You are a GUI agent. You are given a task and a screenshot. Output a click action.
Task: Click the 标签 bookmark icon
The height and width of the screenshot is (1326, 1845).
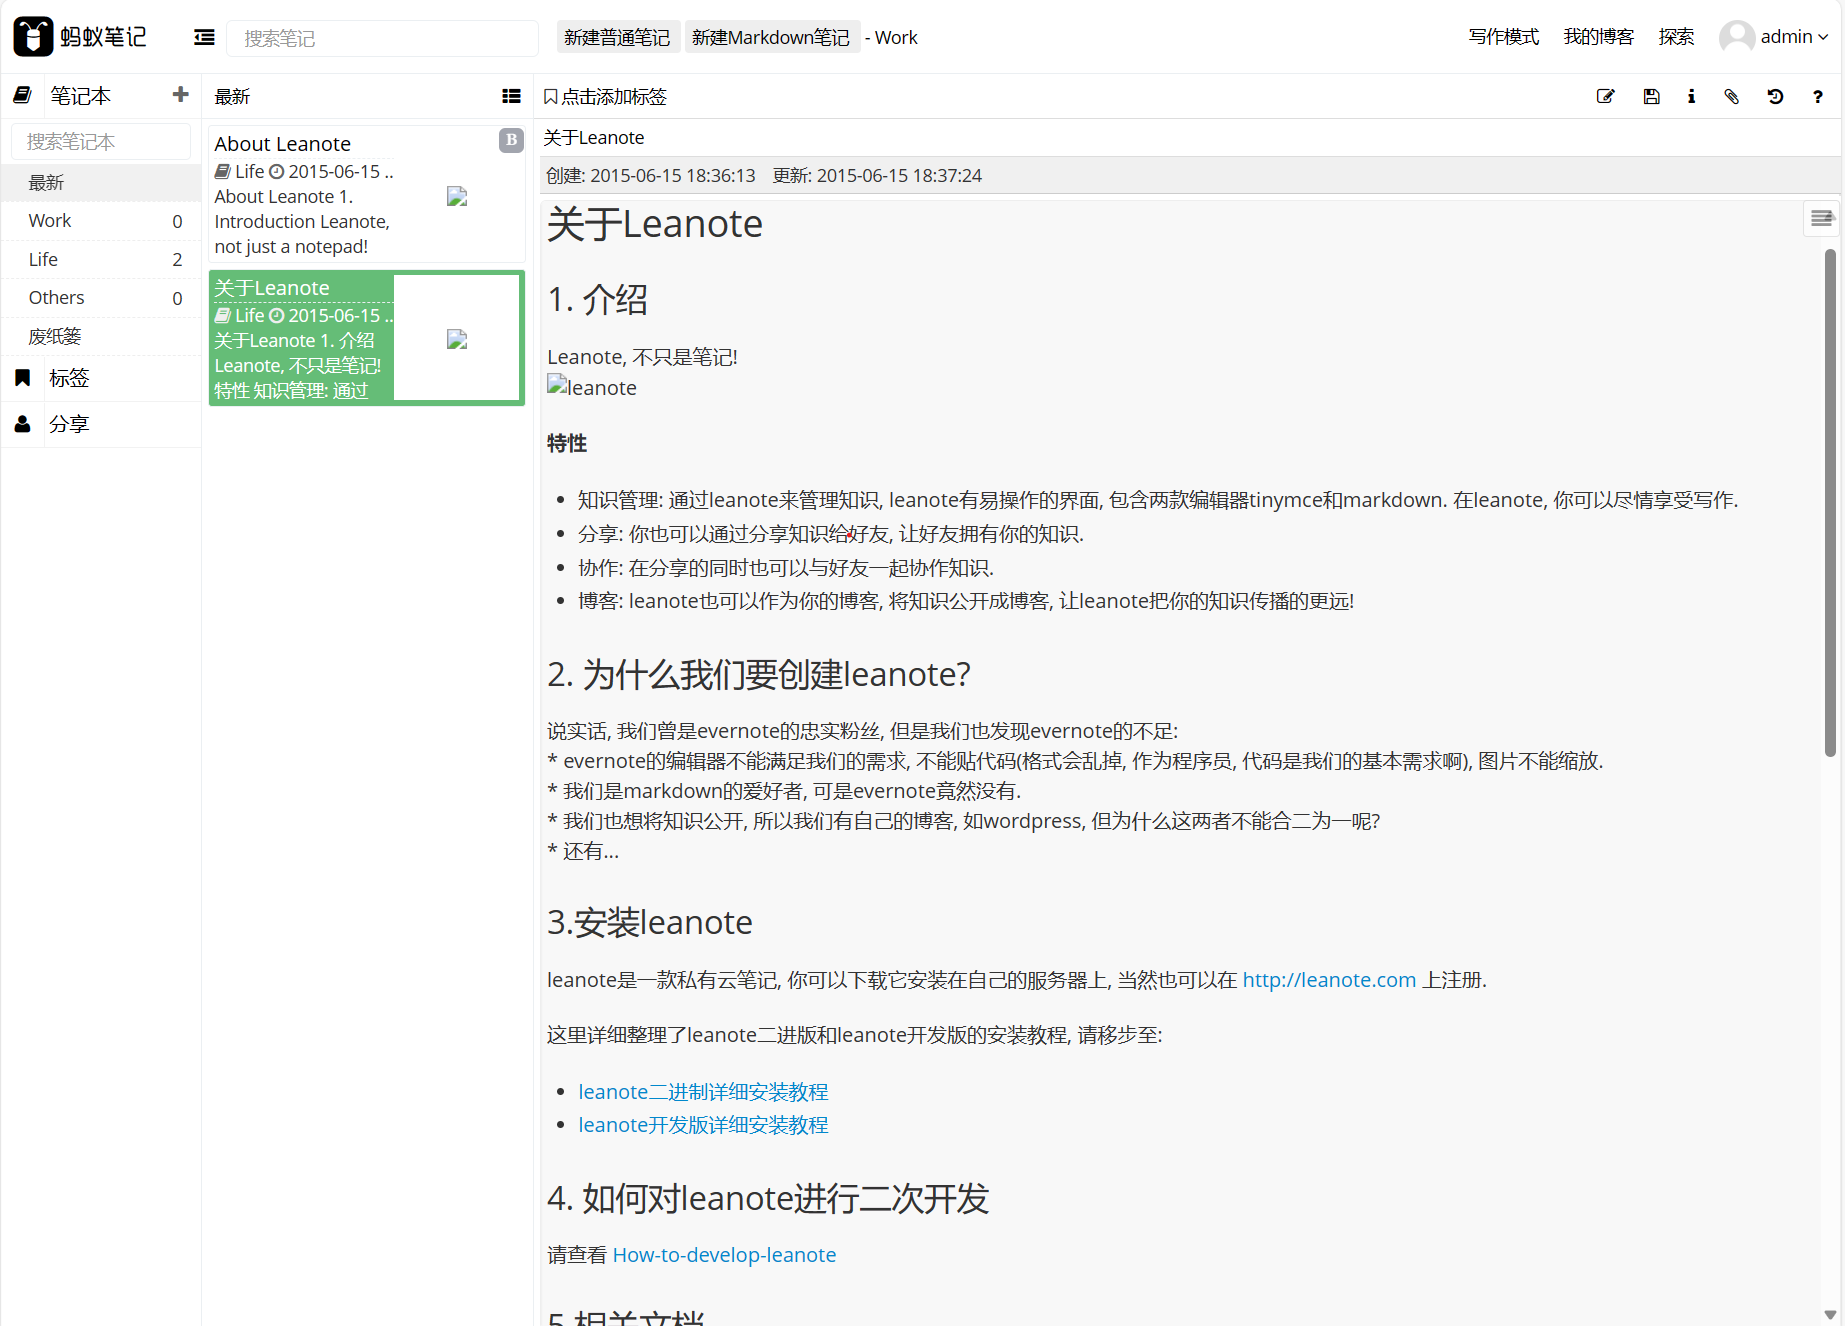[x=22, y=377]
